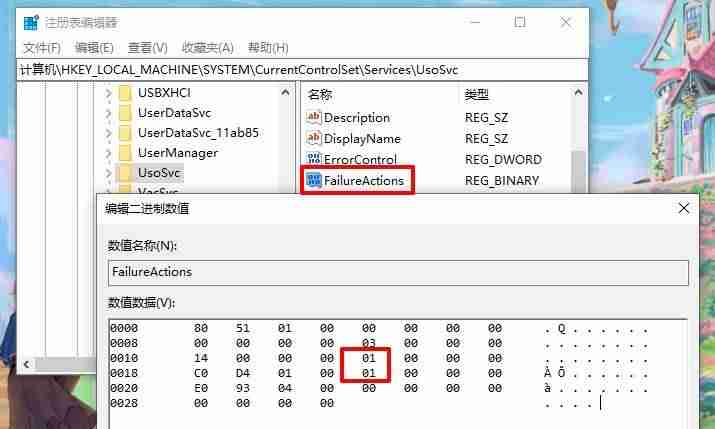Click byte E0 in row 0020
The width and height of the screenshot is (715, 429).
coord(201,388)
